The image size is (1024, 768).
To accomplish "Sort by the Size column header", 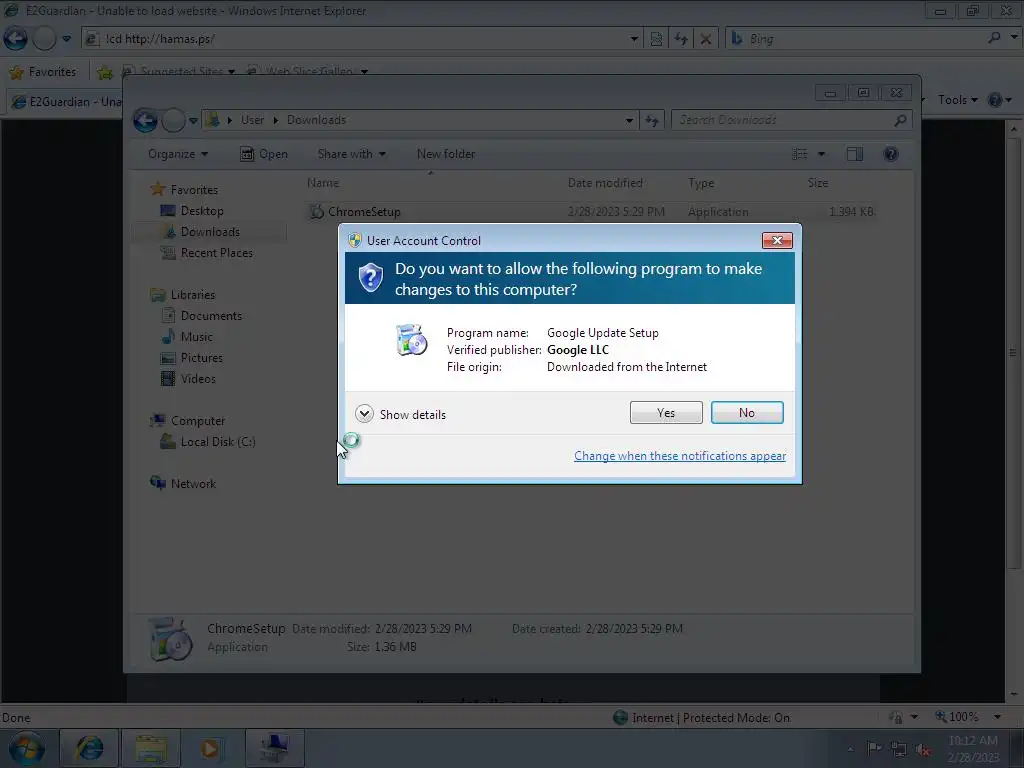I will [x=818, y=183].
